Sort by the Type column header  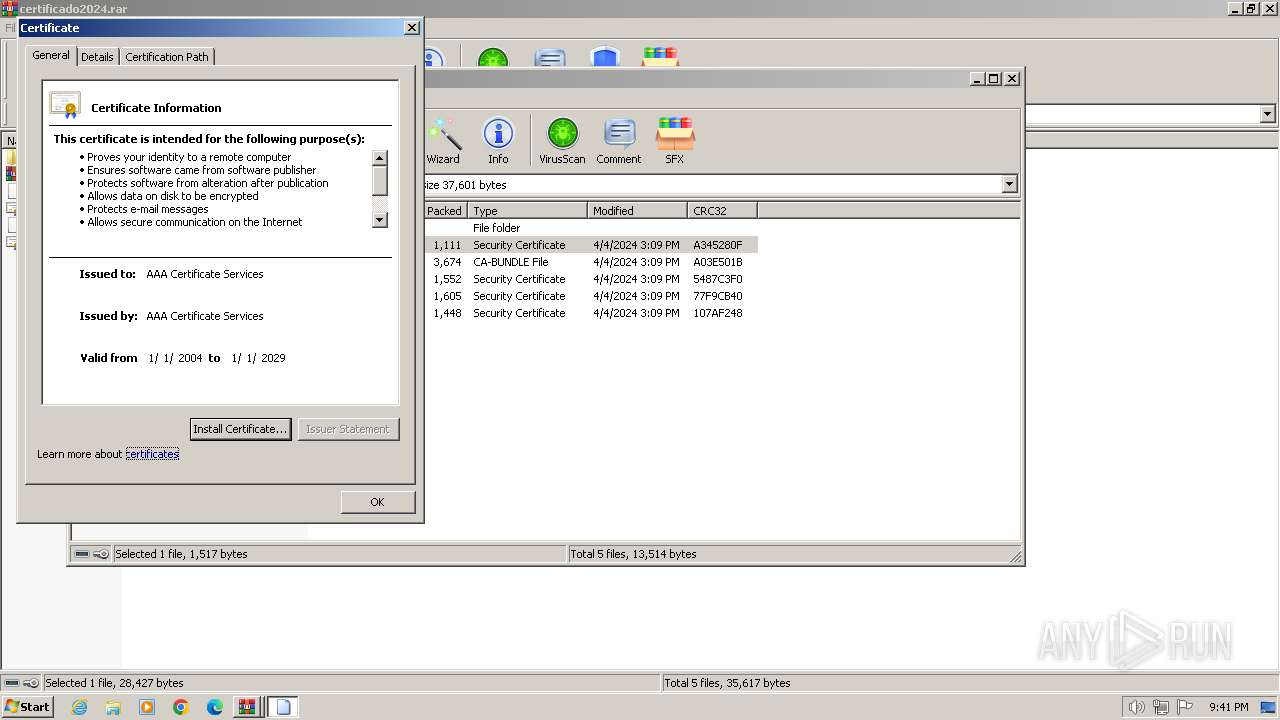(x=527, y=211)
